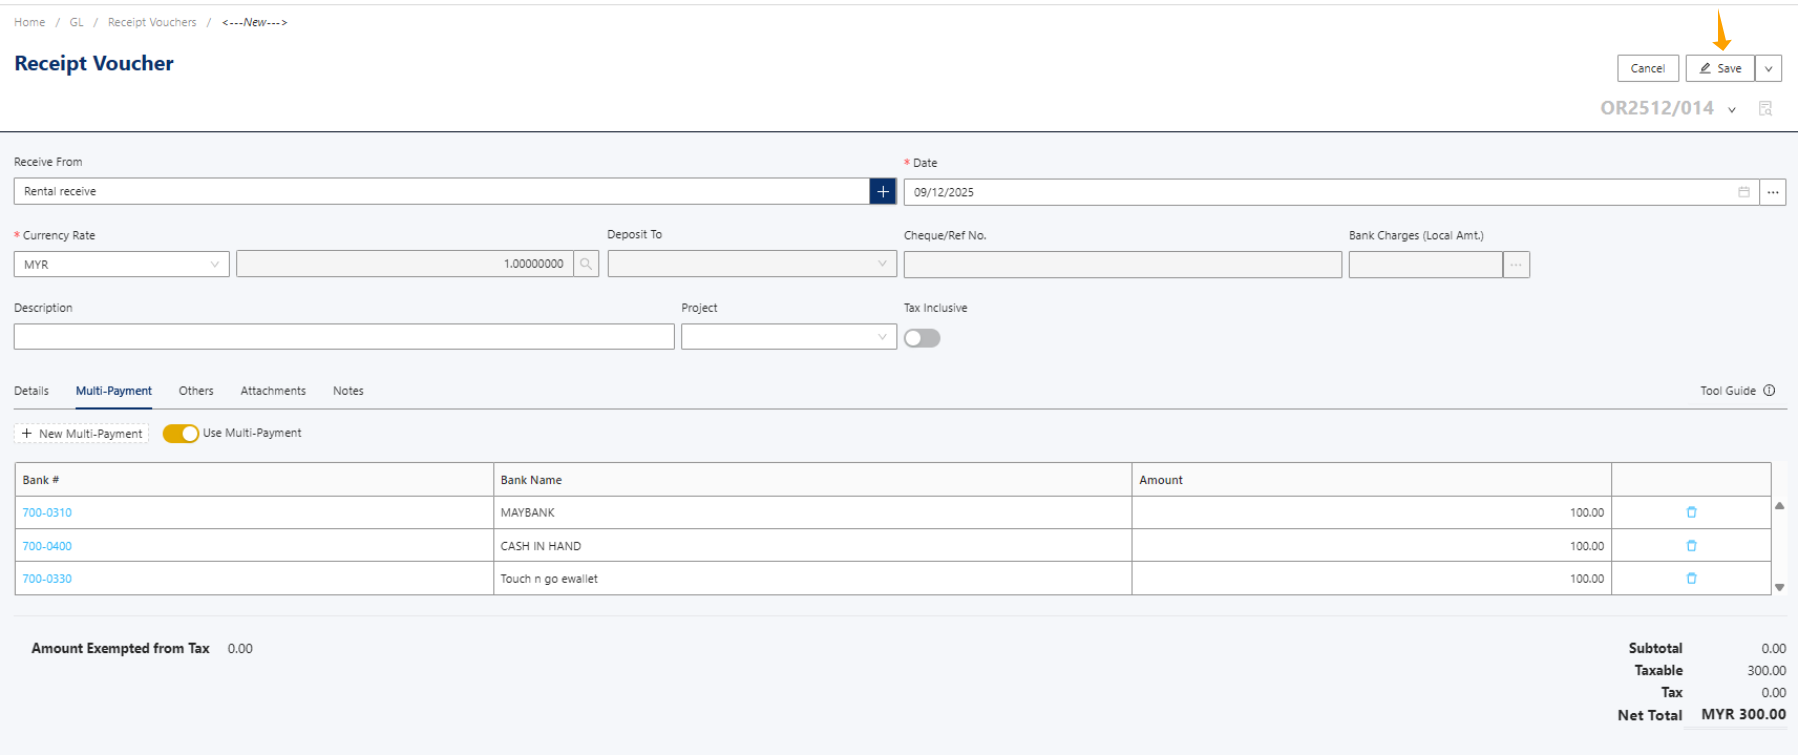Open the Attachments tab
This screenshot has width=1798, height=755.
coord(273,391)
